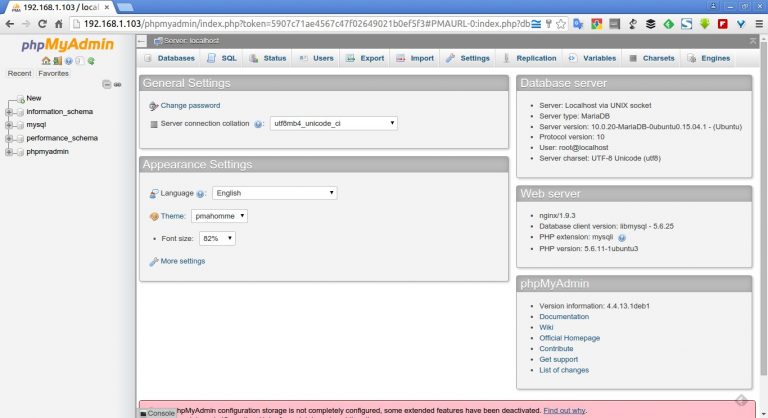Open the Users tab
Image resolution: width=768 pixels, height=418 pixels.
click(316, 58)
